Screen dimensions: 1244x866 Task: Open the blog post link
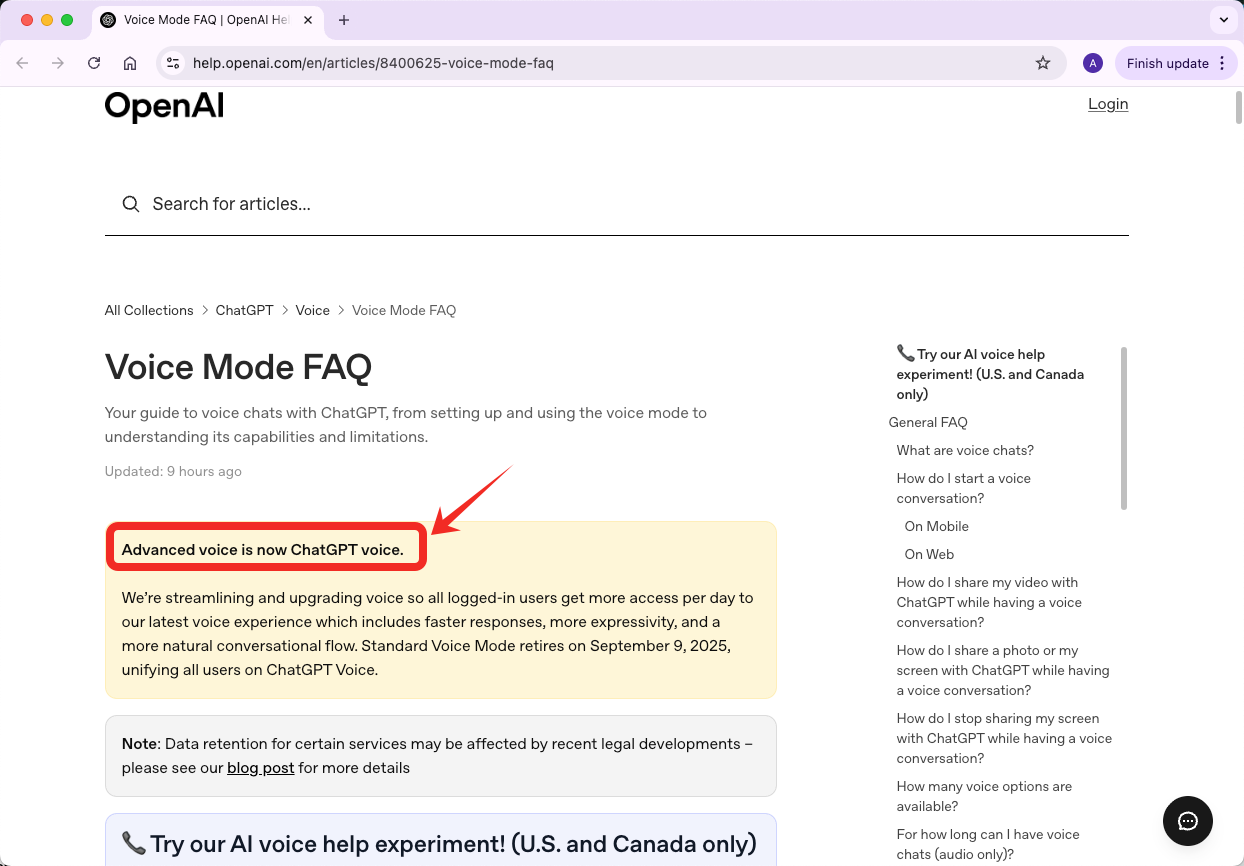pyautogui.click(x=260, y=768)
